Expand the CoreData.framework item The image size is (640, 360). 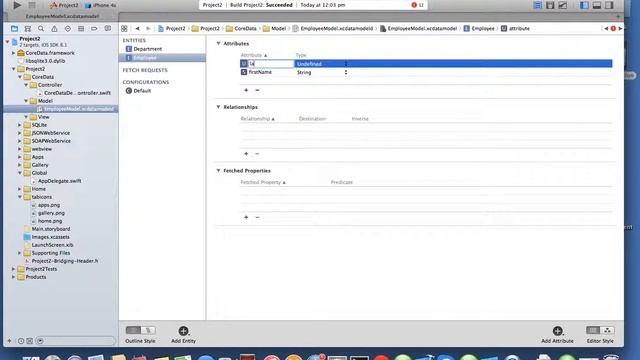click(x=13, y=53)
